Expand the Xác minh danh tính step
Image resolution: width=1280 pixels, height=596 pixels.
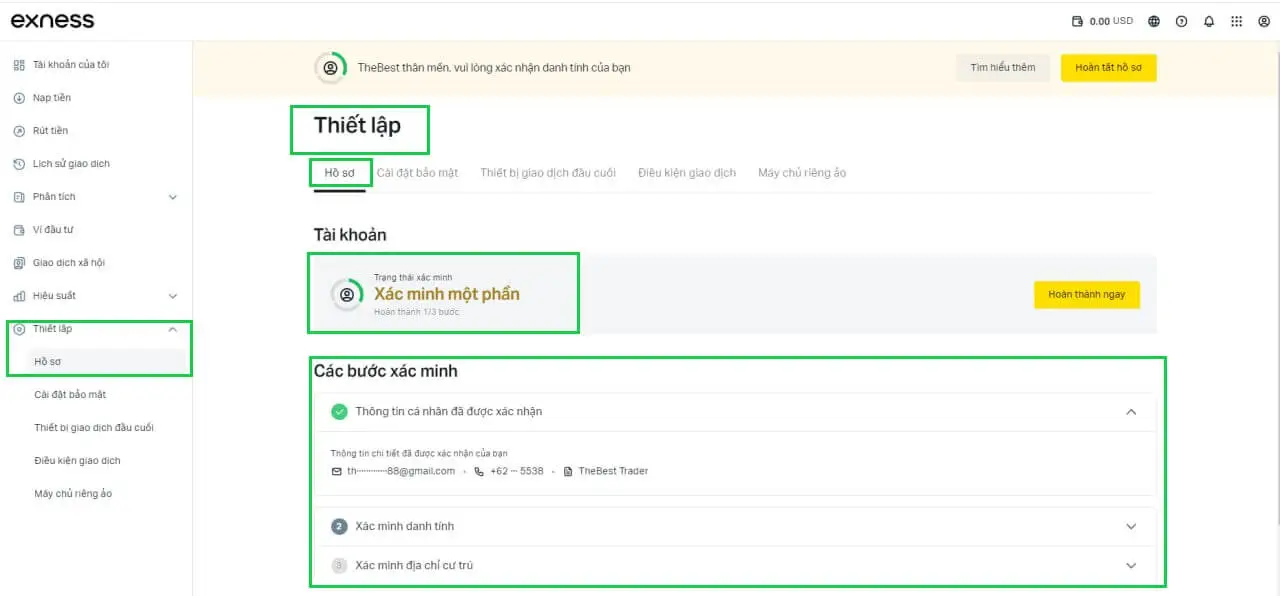[x=1131, y=527]
